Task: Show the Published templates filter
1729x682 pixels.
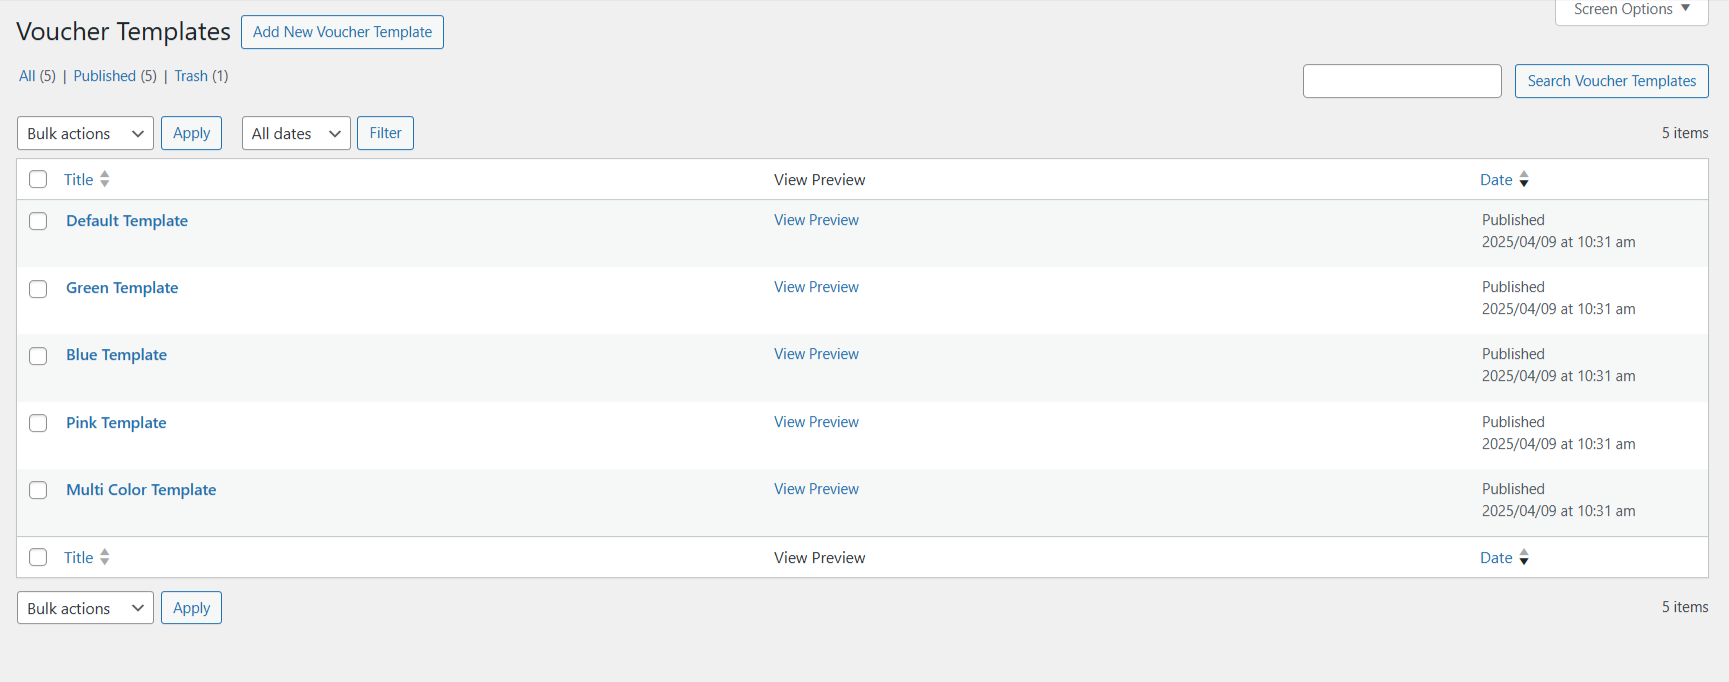Action: (105, 76)
